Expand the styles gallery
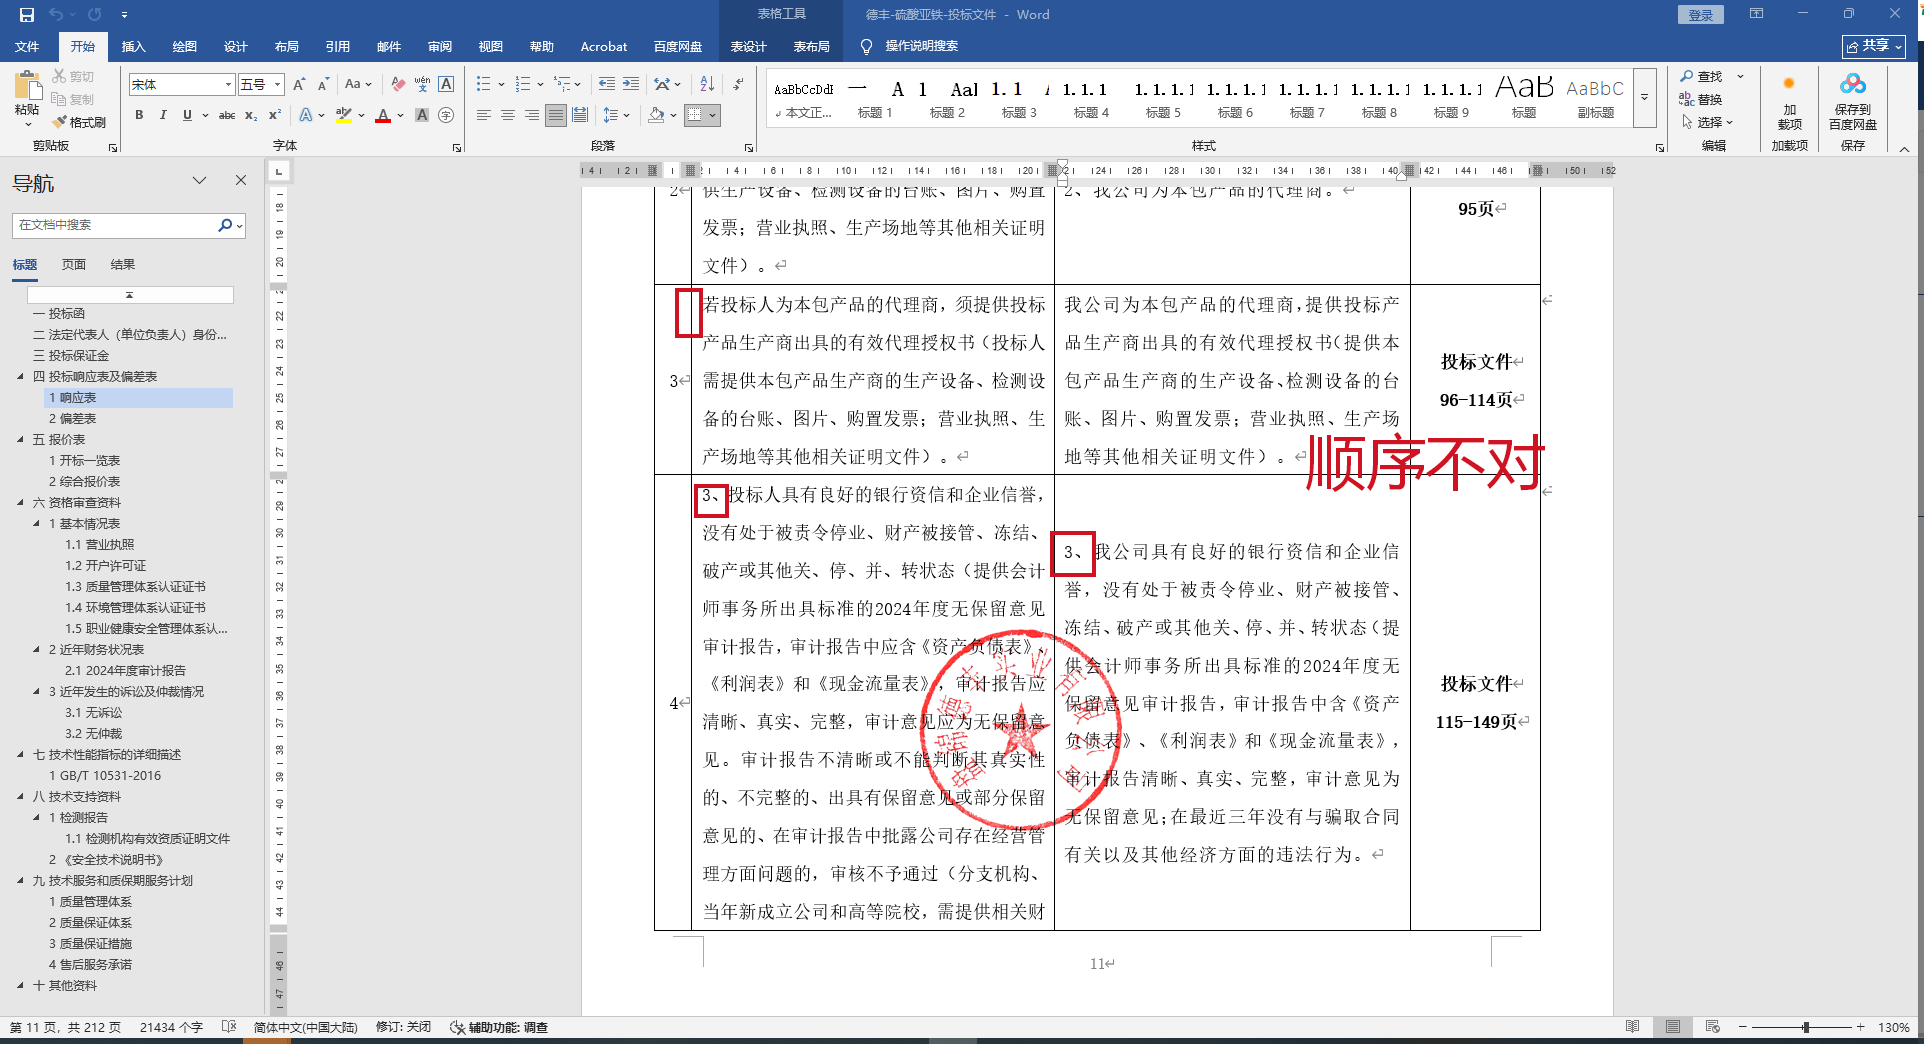This screenshot has height=1044, width=1924. 1644,97
